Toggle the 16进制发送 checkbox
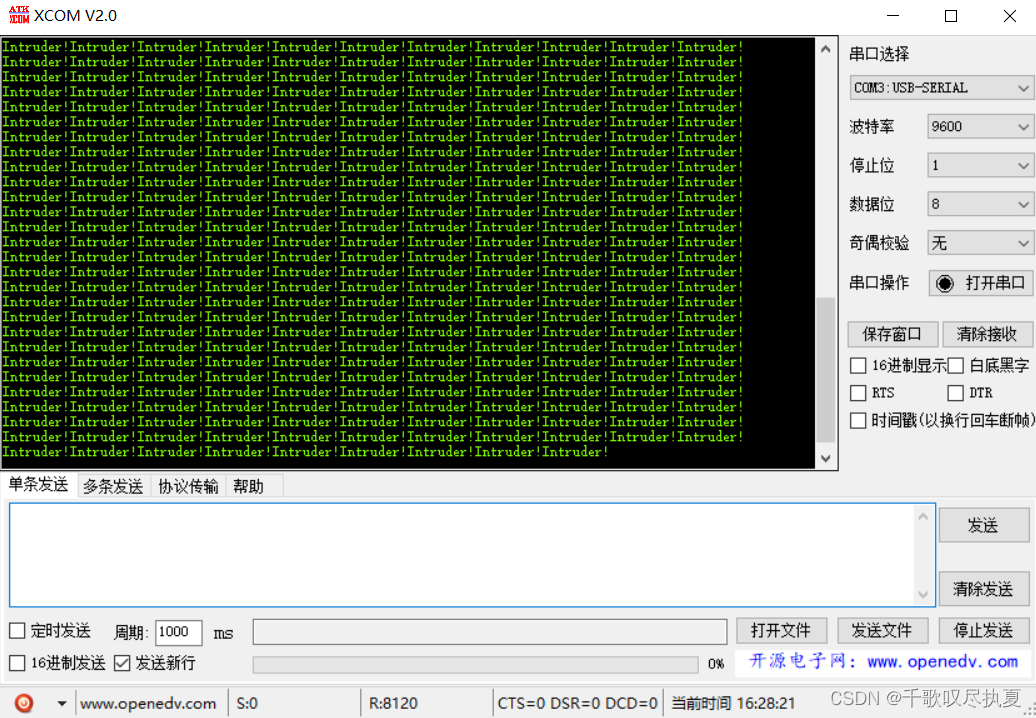The width and height of the screenshot is (1036, 718). pos(17,663)
